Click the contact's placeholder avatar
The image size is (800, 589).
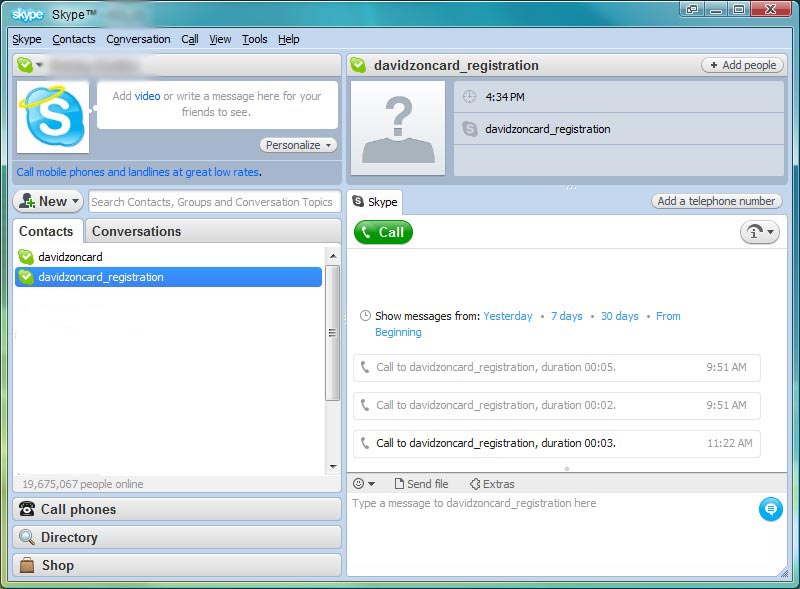tap(398, 128)
